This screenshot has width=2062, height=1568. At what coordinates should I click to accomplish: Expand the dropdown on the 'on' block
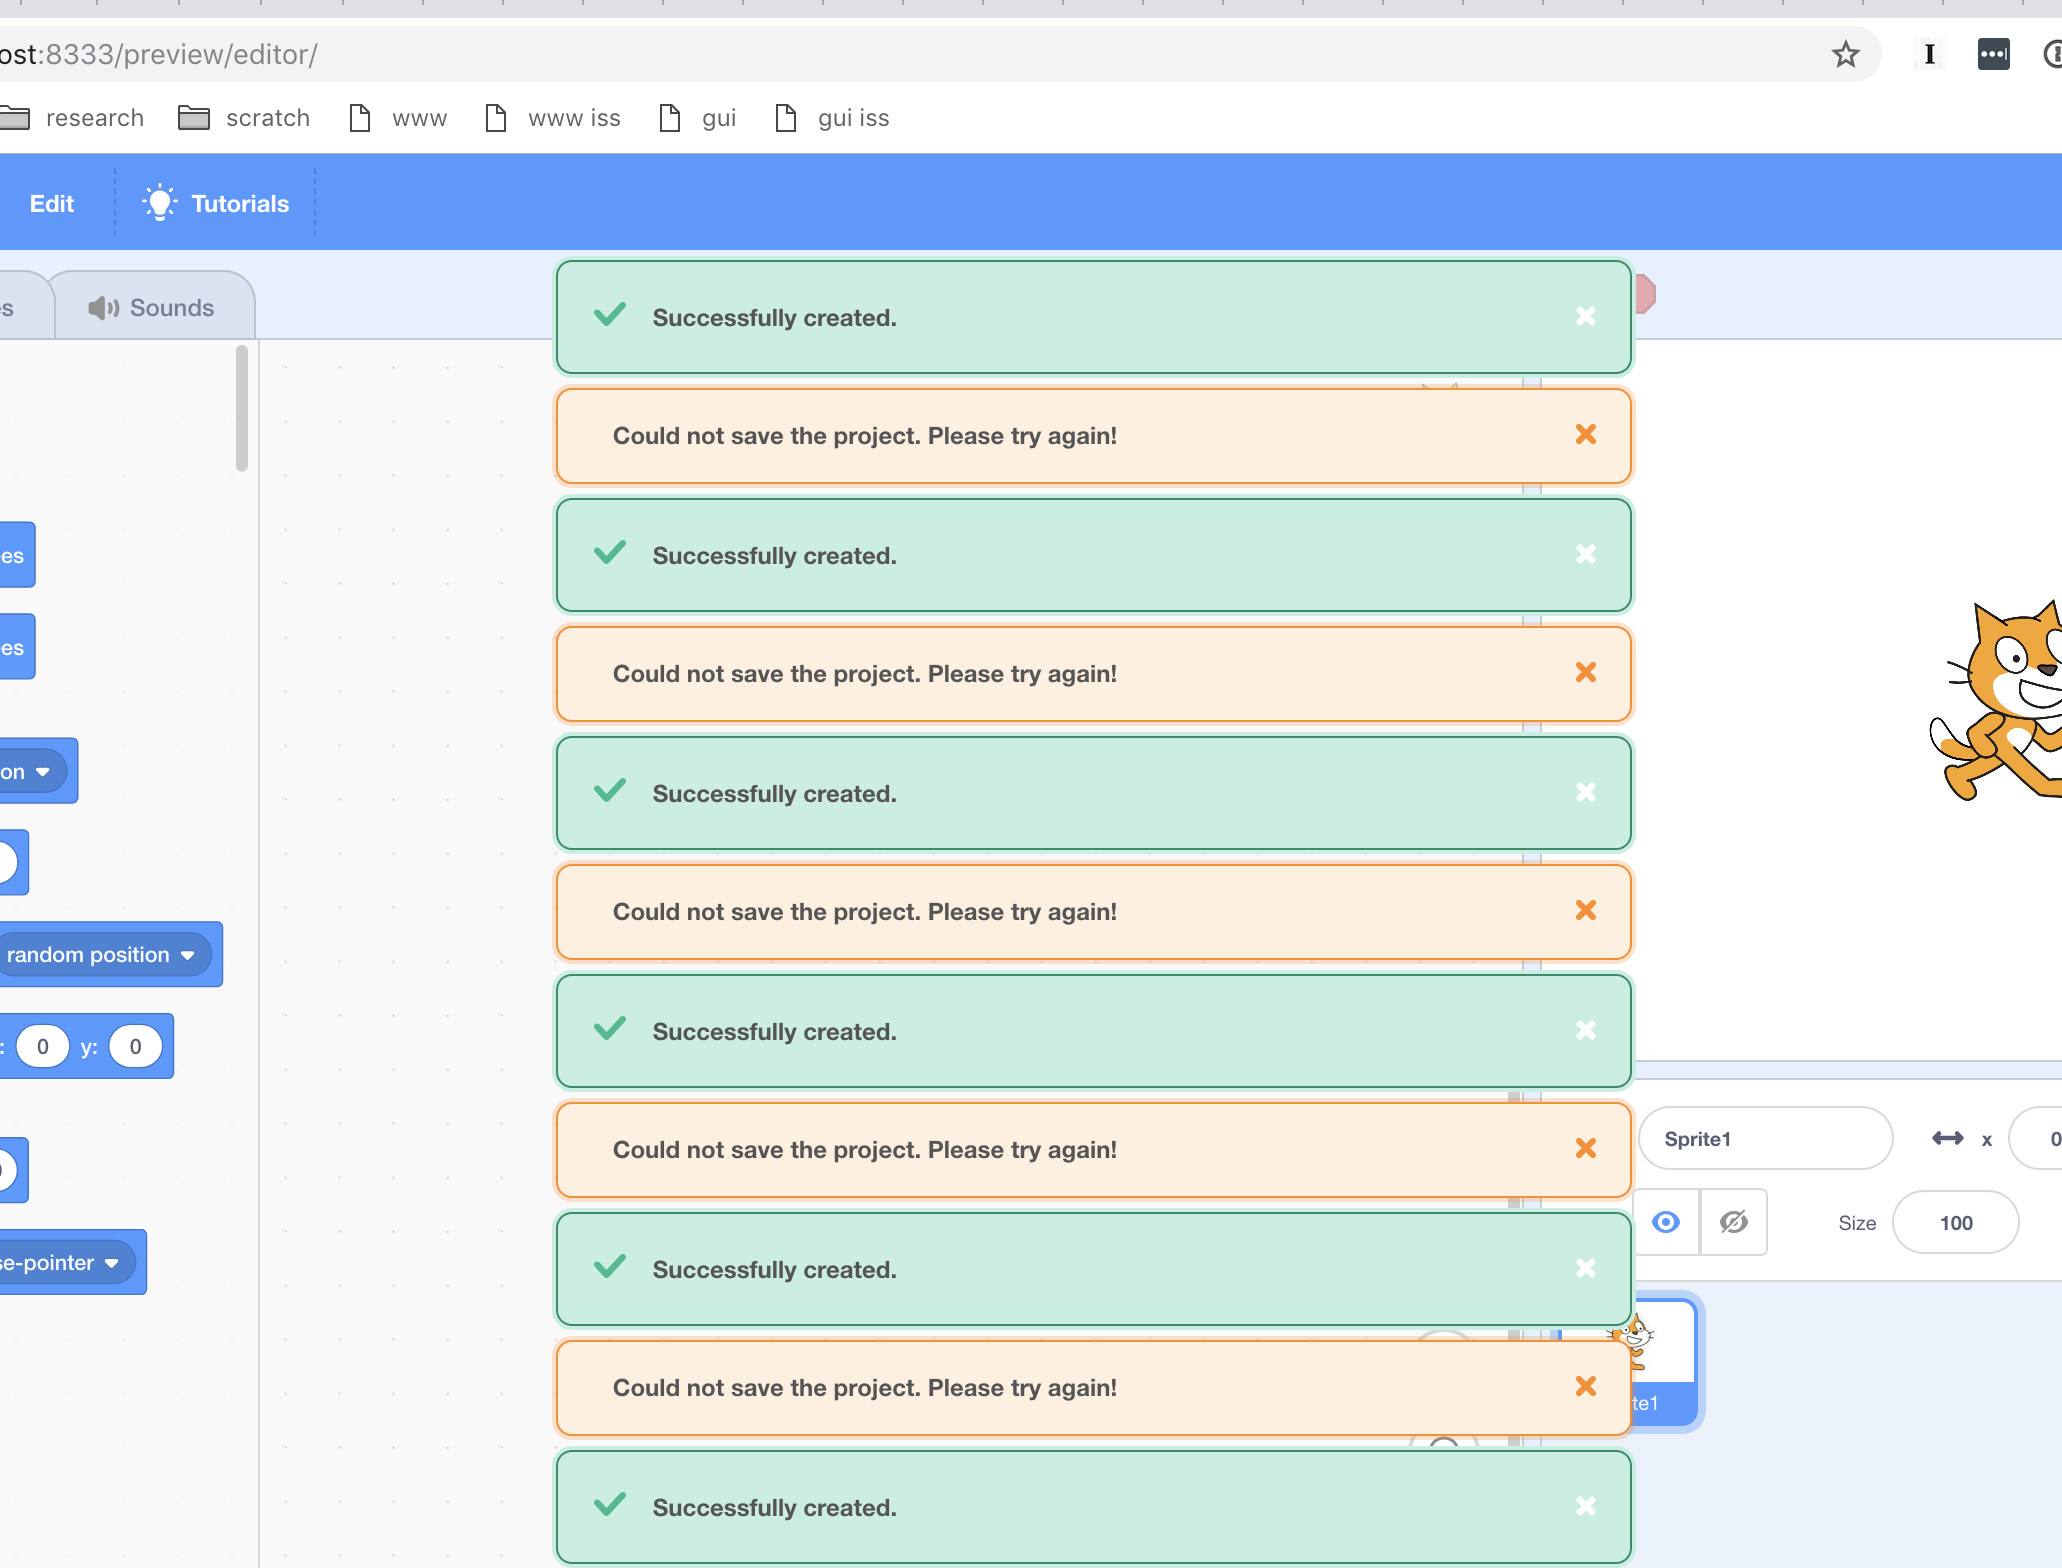click(x=44, y=771)
